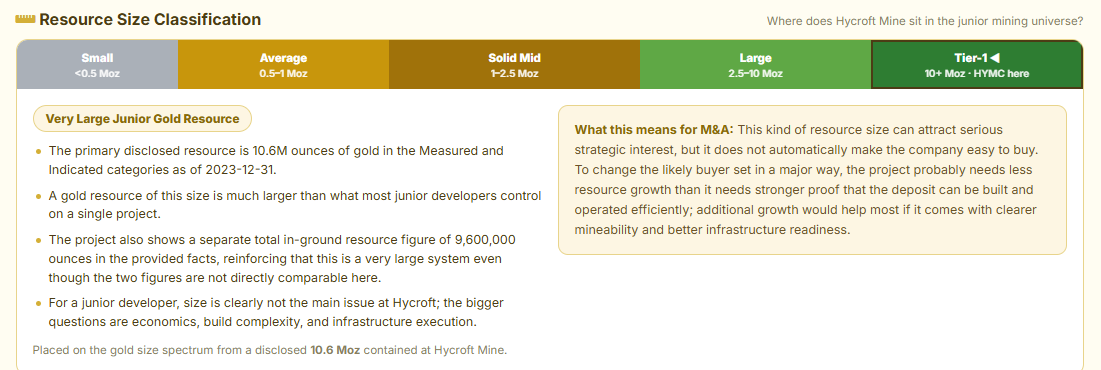The height and width of the screenshot is (370, 1101).
Task: Click the Resource Size Classification heading
Action: [x=150, y=20]
